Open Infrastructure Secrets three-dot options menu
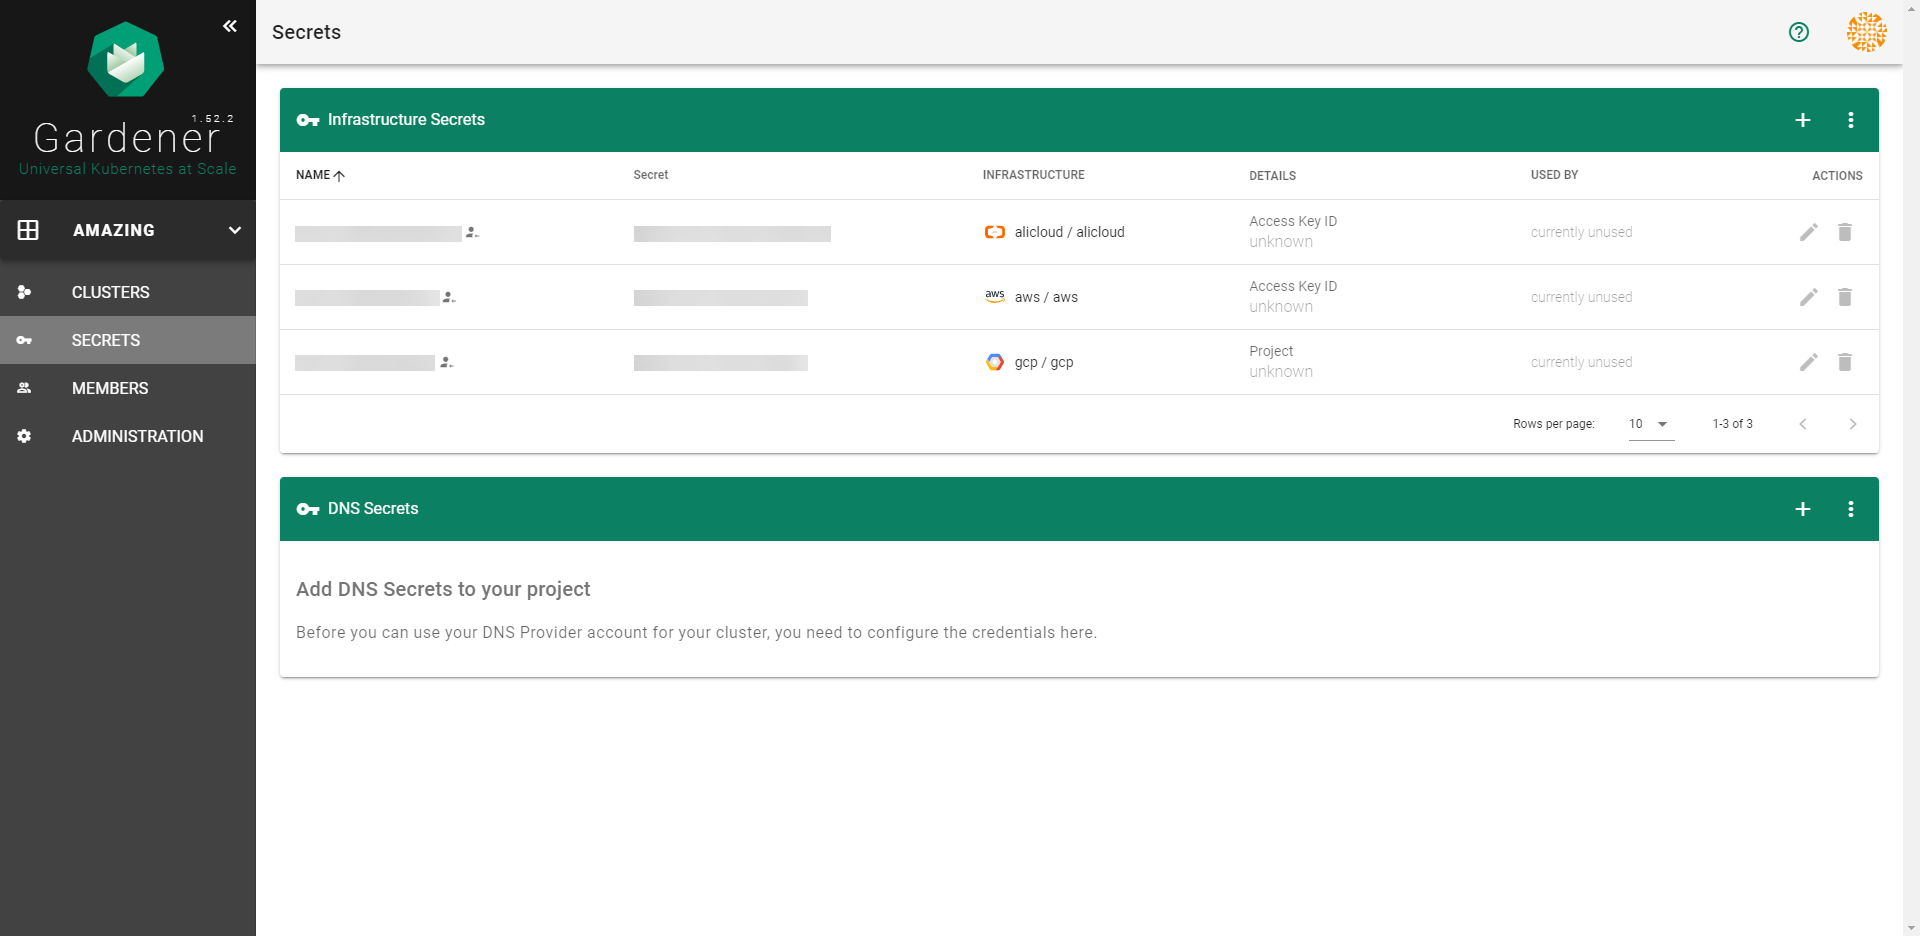This screenshot has width=1920, height=936. 1850,120
